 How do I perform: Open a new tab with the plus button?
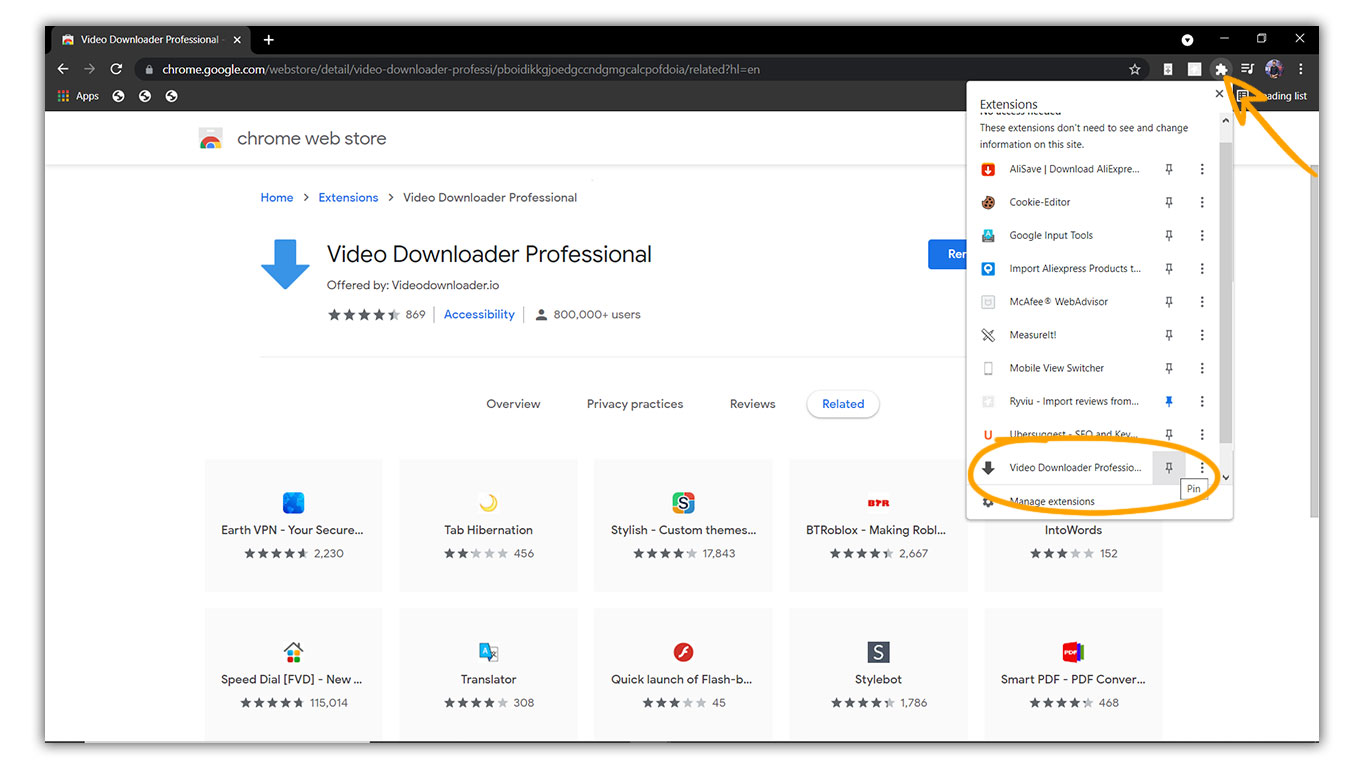268,40
